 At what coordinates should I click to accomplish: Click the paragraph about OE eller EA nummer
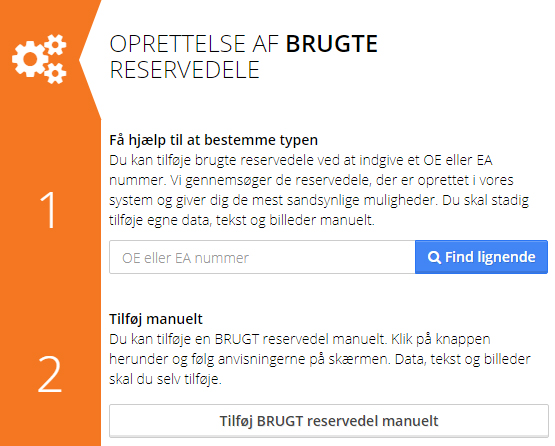(319, 190)
